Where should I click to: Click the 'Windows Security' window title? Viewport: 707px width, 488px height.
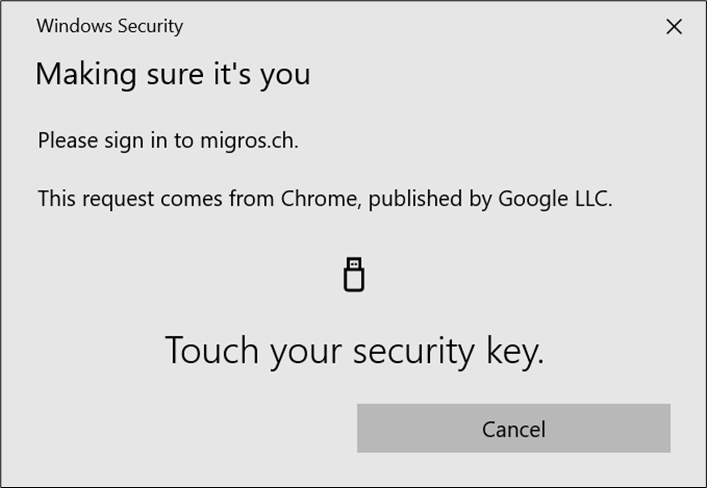pyautogui.click(x=110, y=26)
